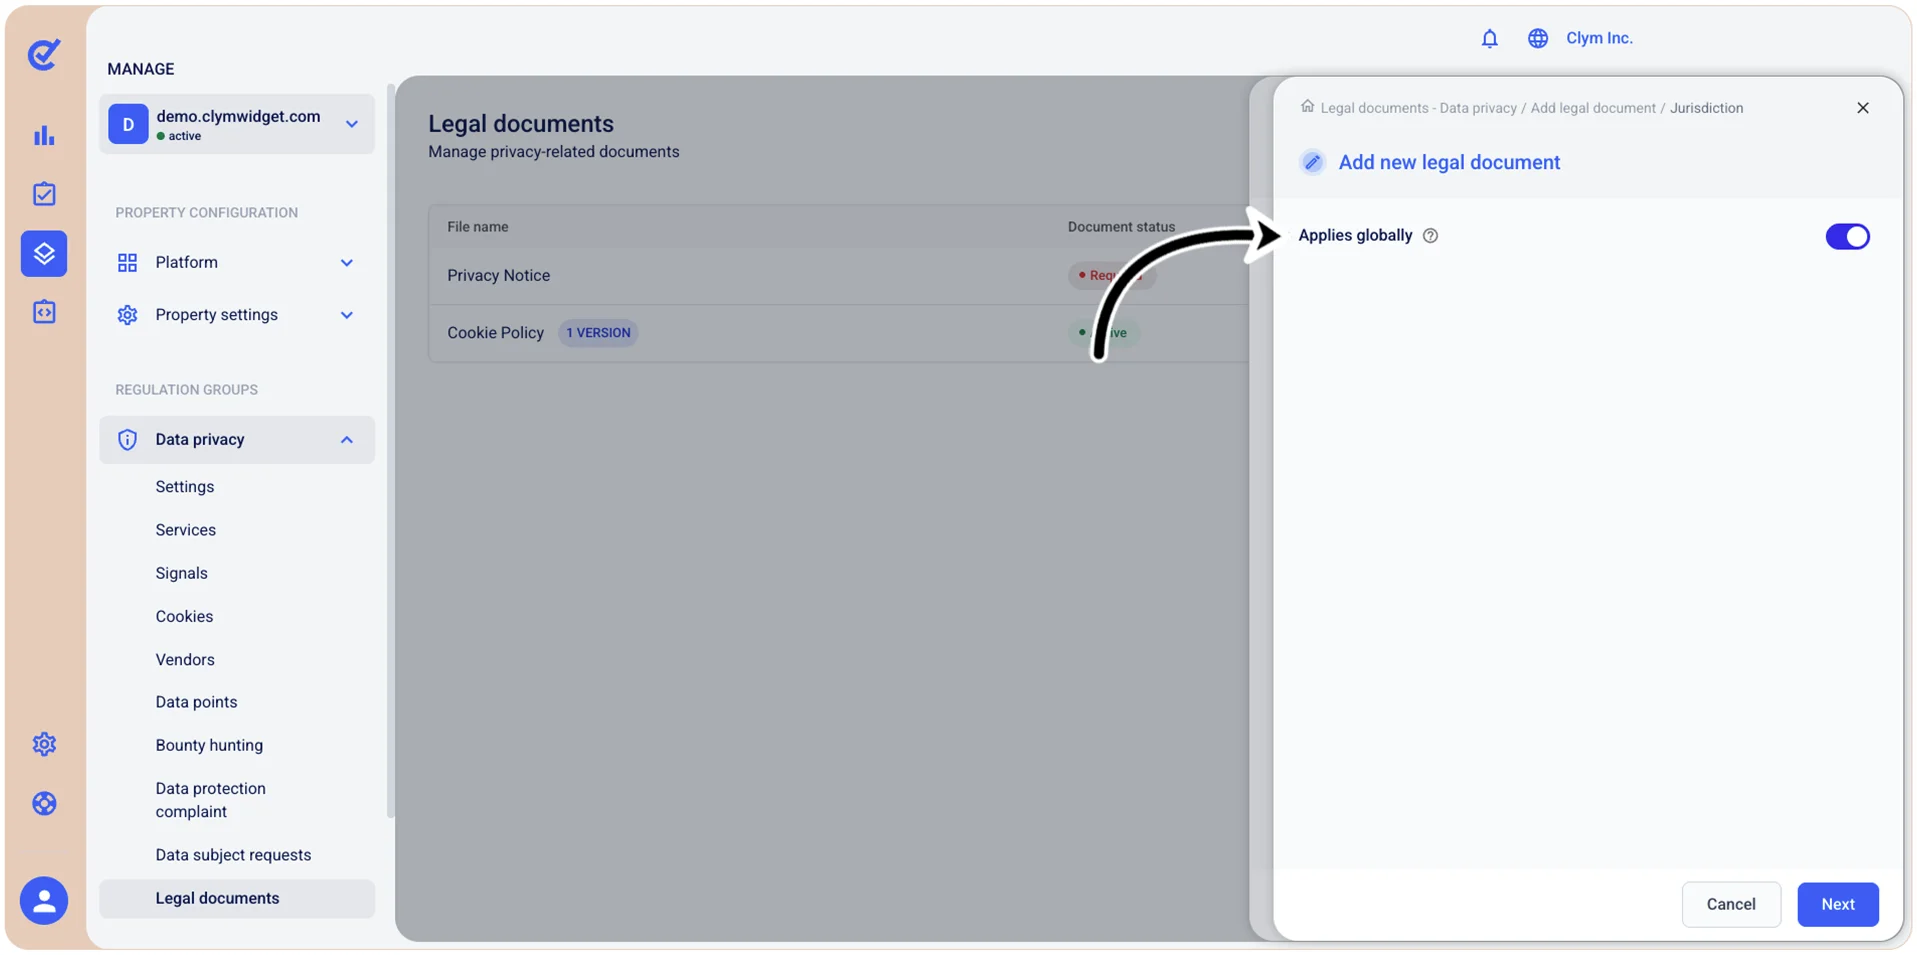Click the globe language icon
The width and height of the screenshot is (1917, 955).
(x=1538, y=38)
